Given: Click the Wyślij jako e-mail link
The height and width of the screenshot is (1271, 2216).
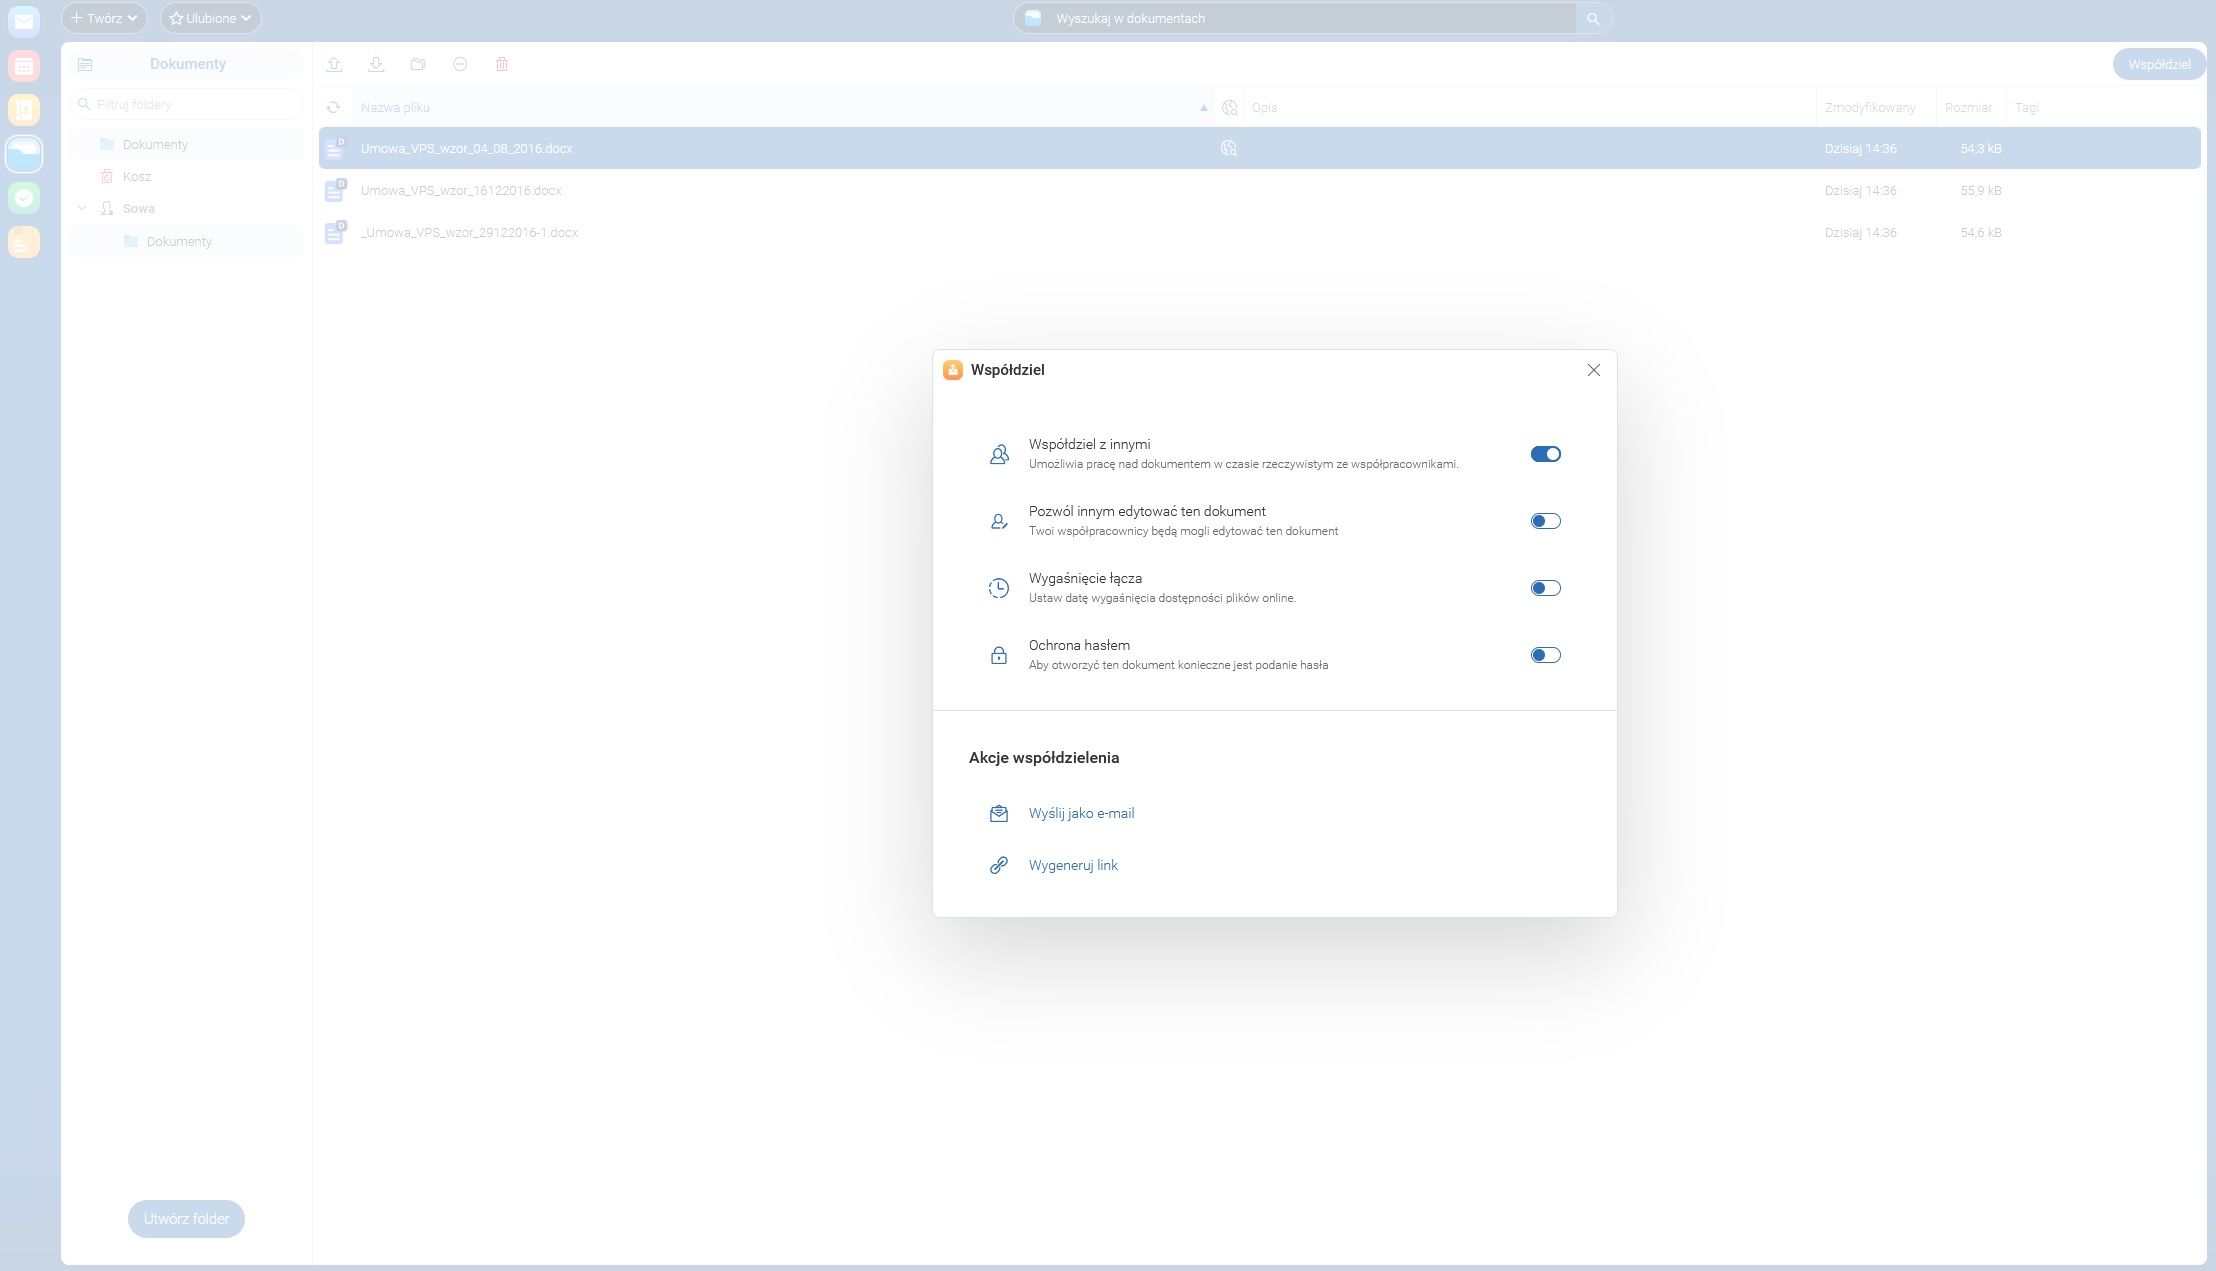Looking at the screenshot, I should tap(1081, 813).
